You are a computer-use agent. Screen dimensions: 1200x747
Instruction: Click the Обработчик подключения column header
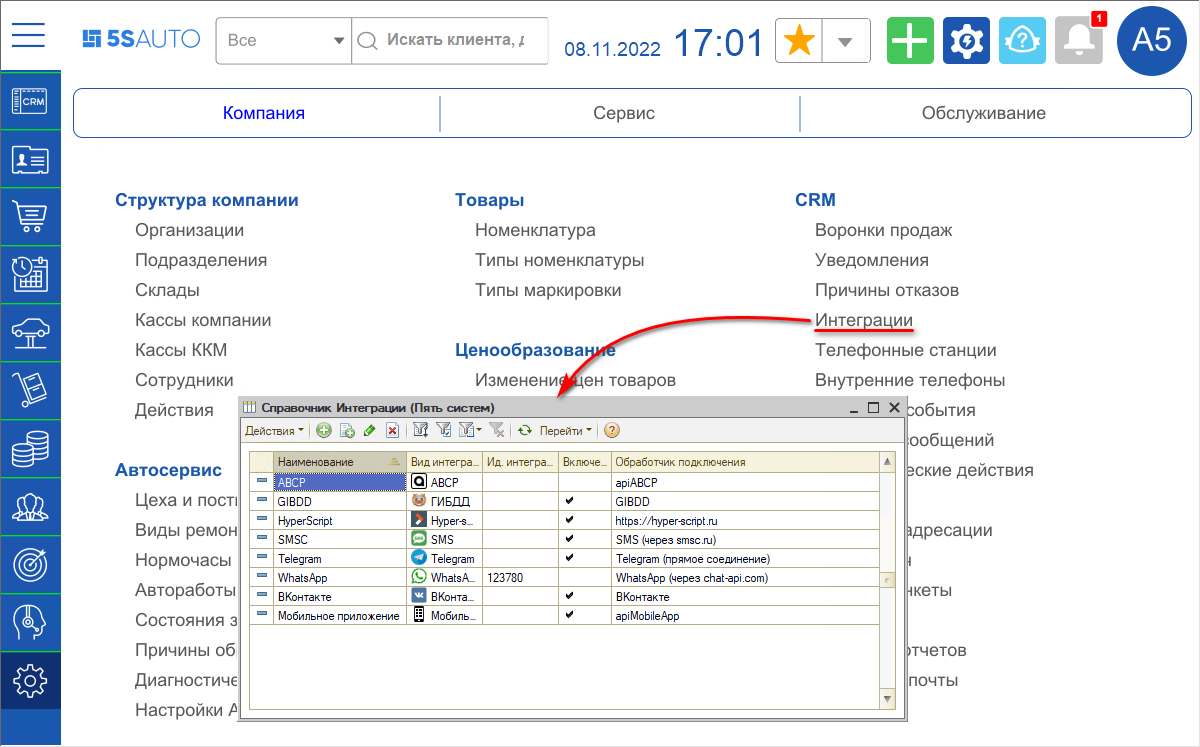[x=745, y=462]
